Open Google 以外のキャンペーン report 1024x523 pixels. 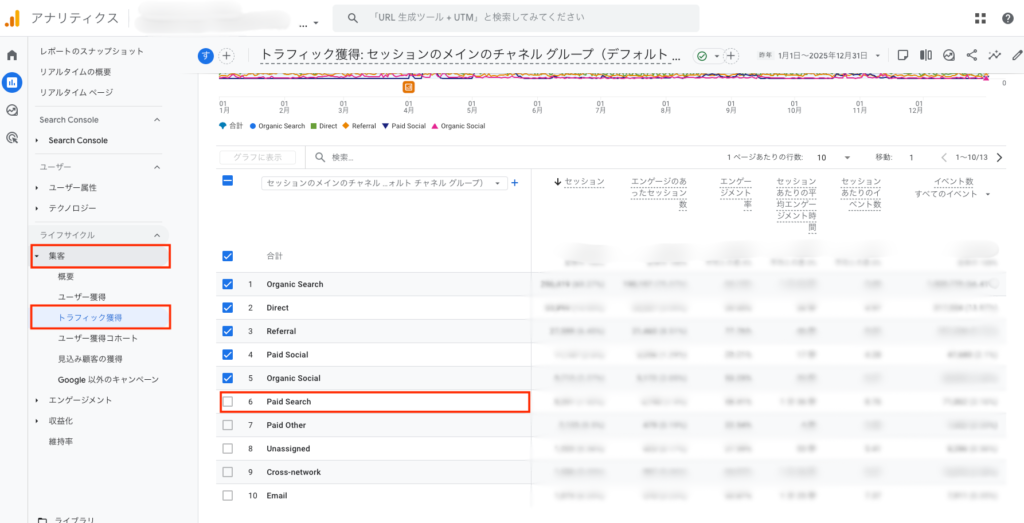coord(108,379)
